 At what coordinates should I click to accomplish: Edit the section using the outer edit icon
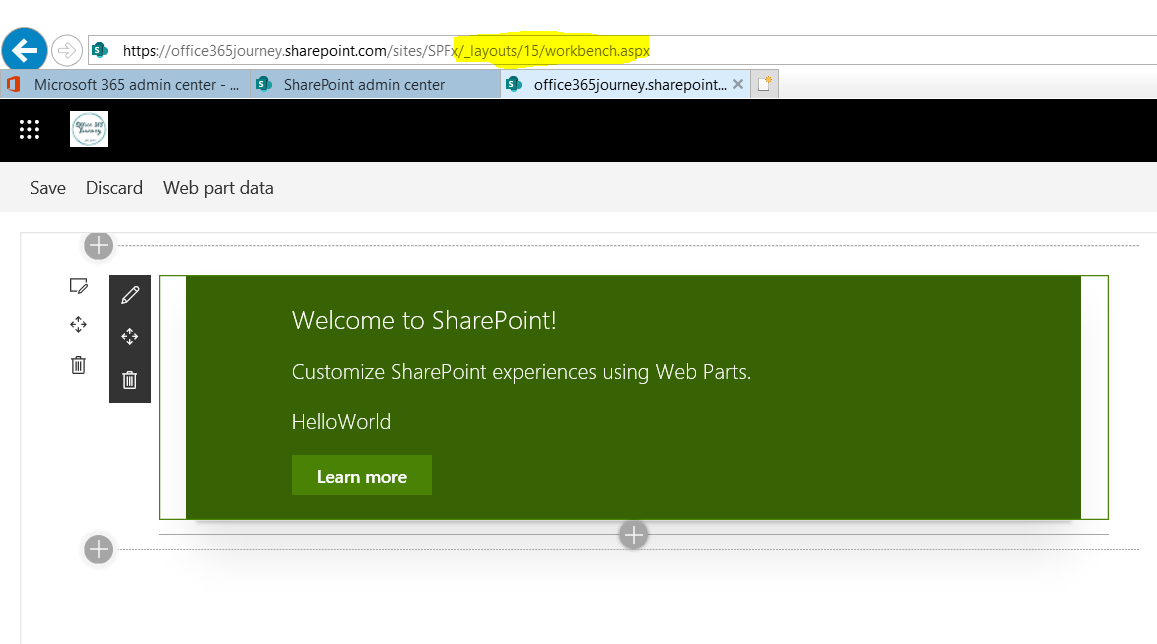[x=78, y=286]
